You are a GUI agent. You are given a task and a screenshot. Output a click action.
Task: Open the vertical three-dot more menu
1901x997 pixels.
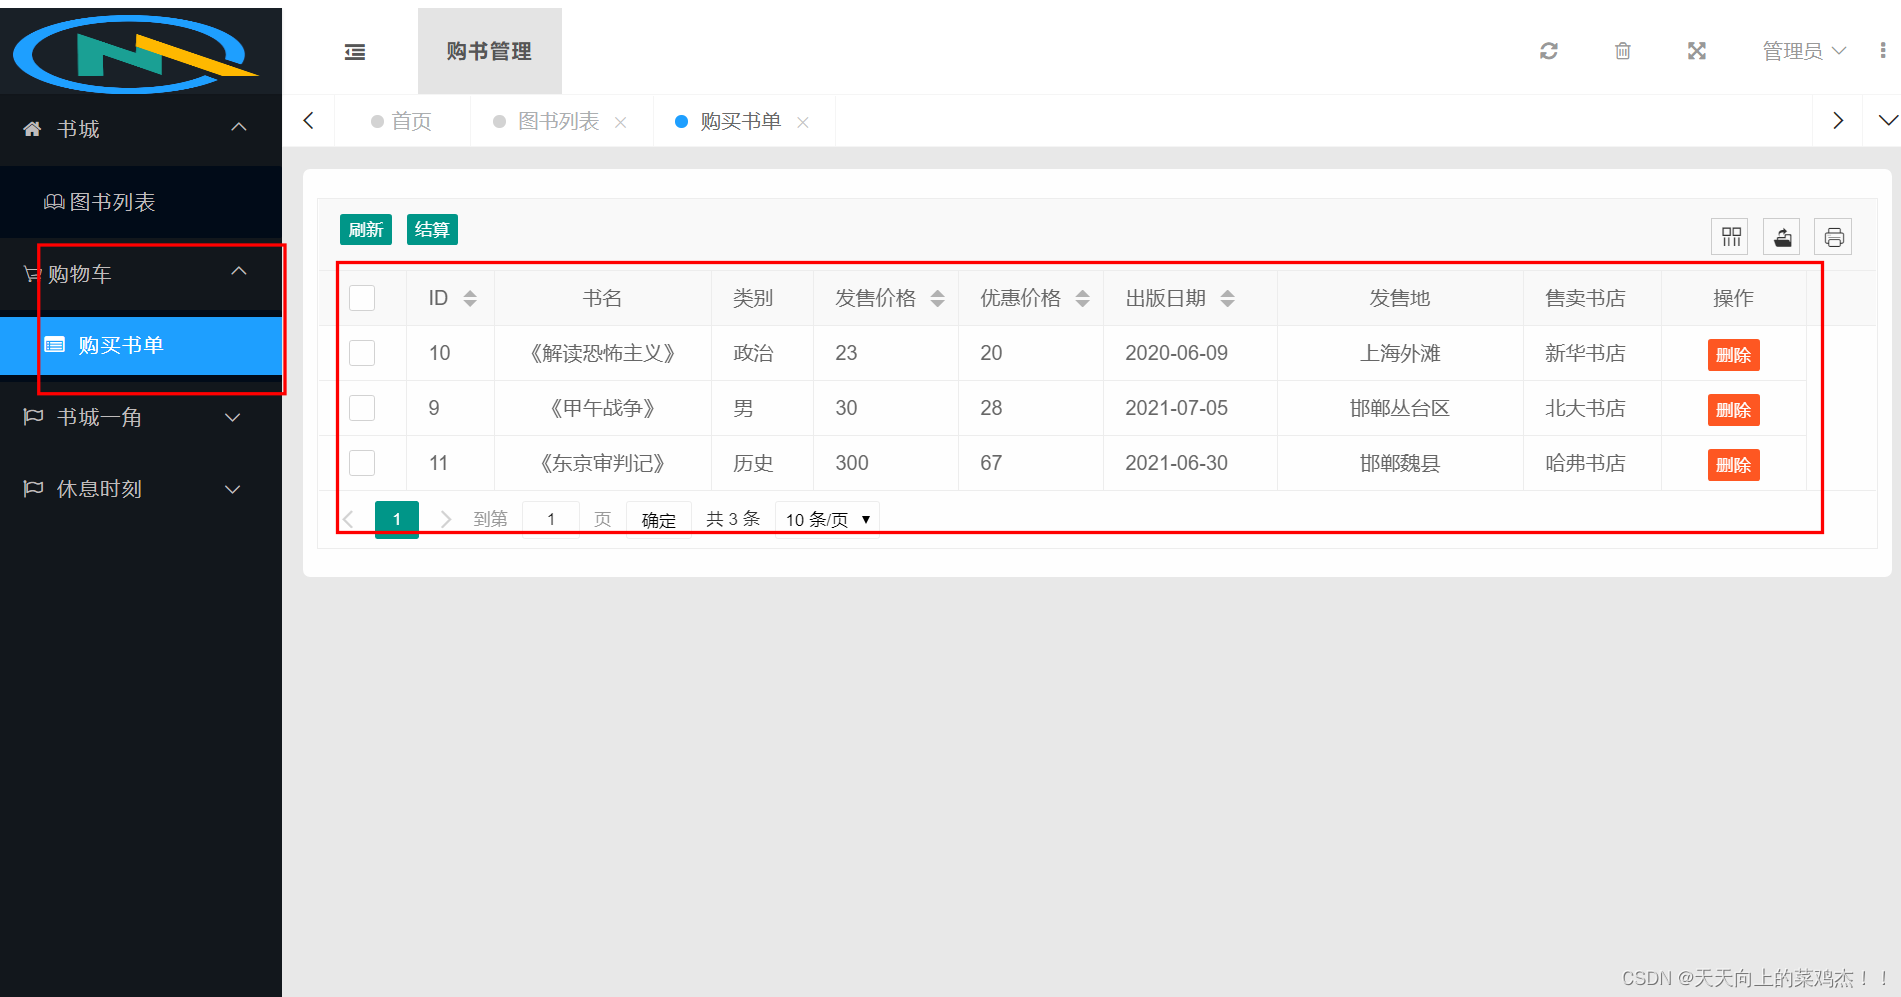(x=1883, y=50)
